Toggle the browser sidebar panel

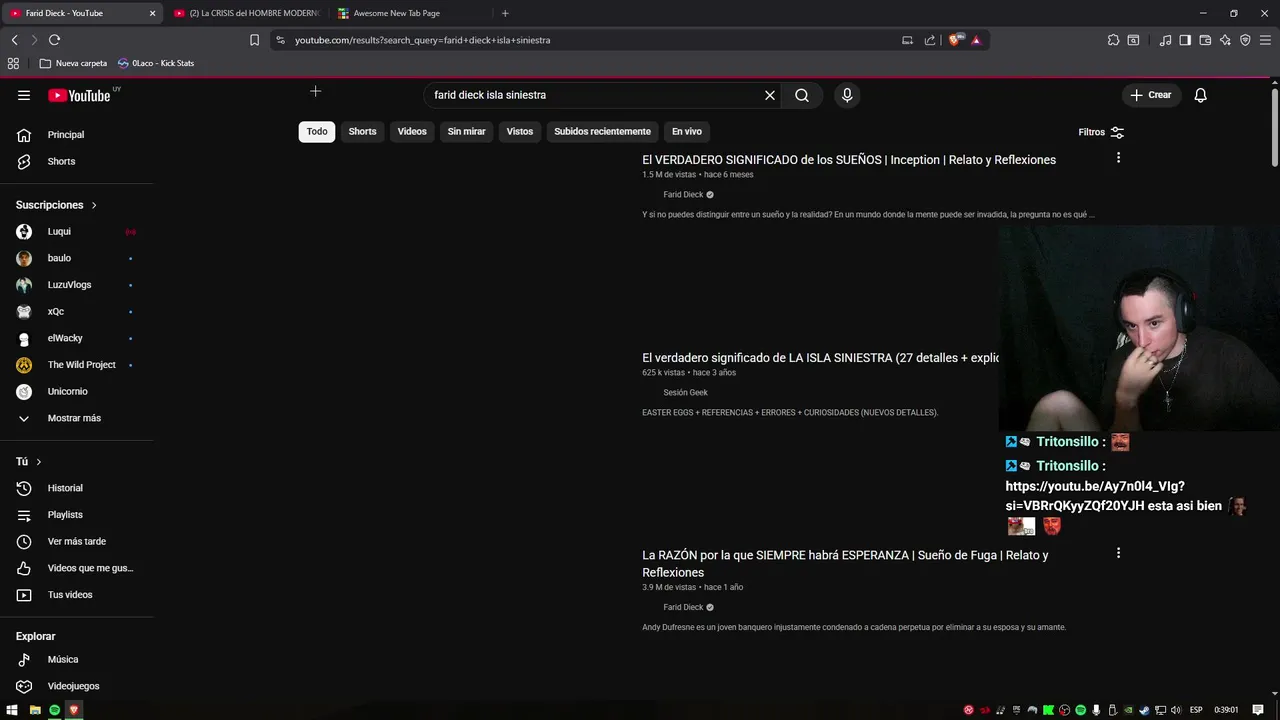click(x=1185, y=40)
